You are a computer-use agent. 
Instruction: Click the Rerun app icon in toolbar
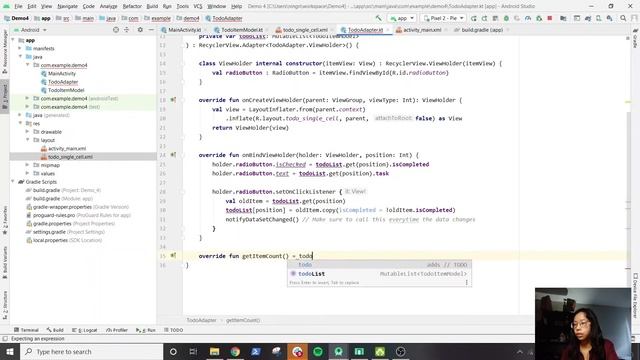[473, 18]
